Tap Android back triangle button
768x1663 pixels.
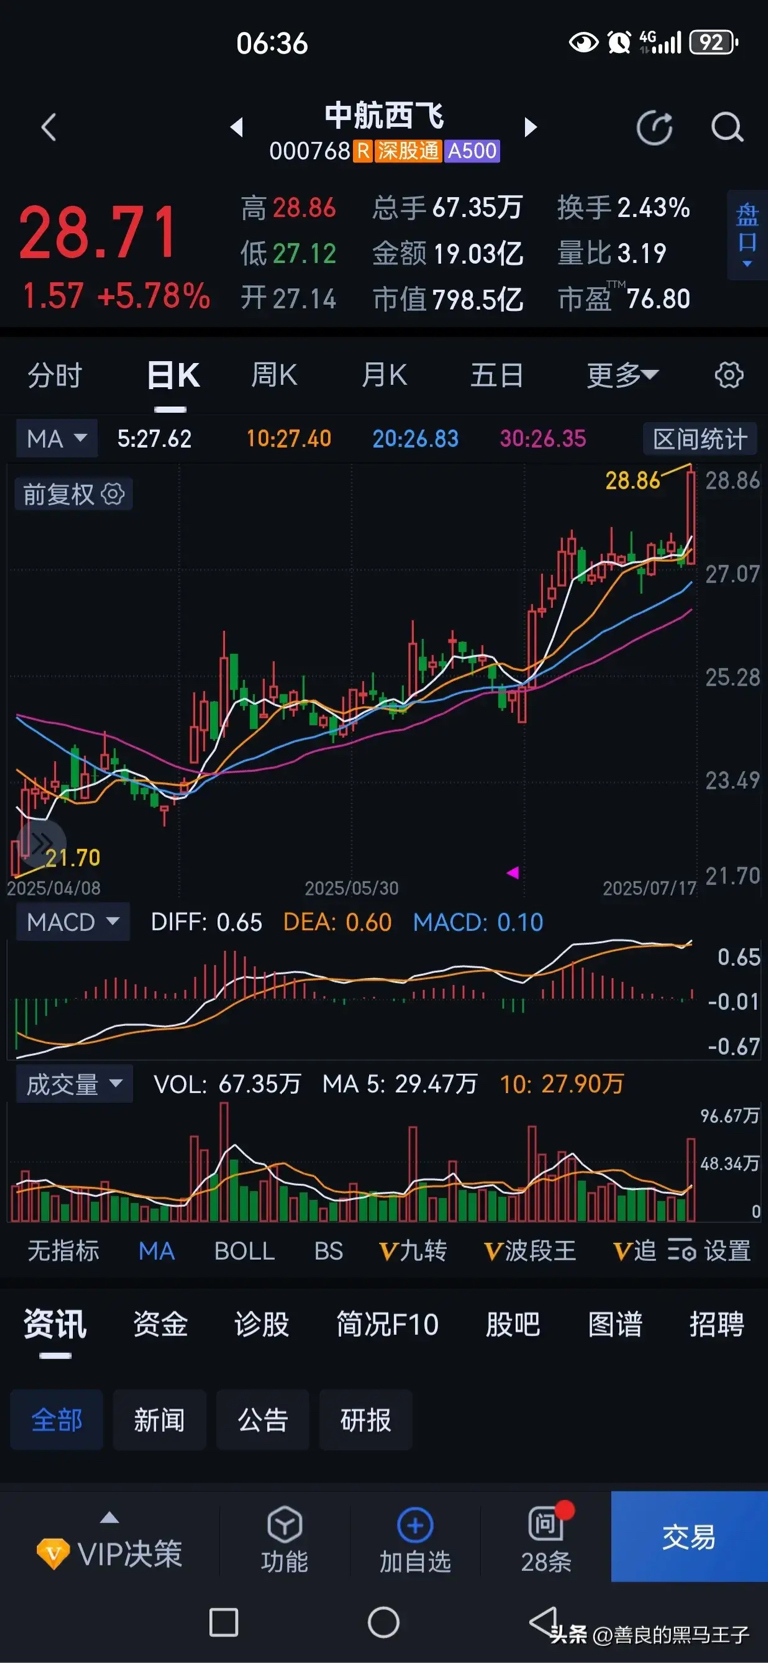(x=543, y=1622)
